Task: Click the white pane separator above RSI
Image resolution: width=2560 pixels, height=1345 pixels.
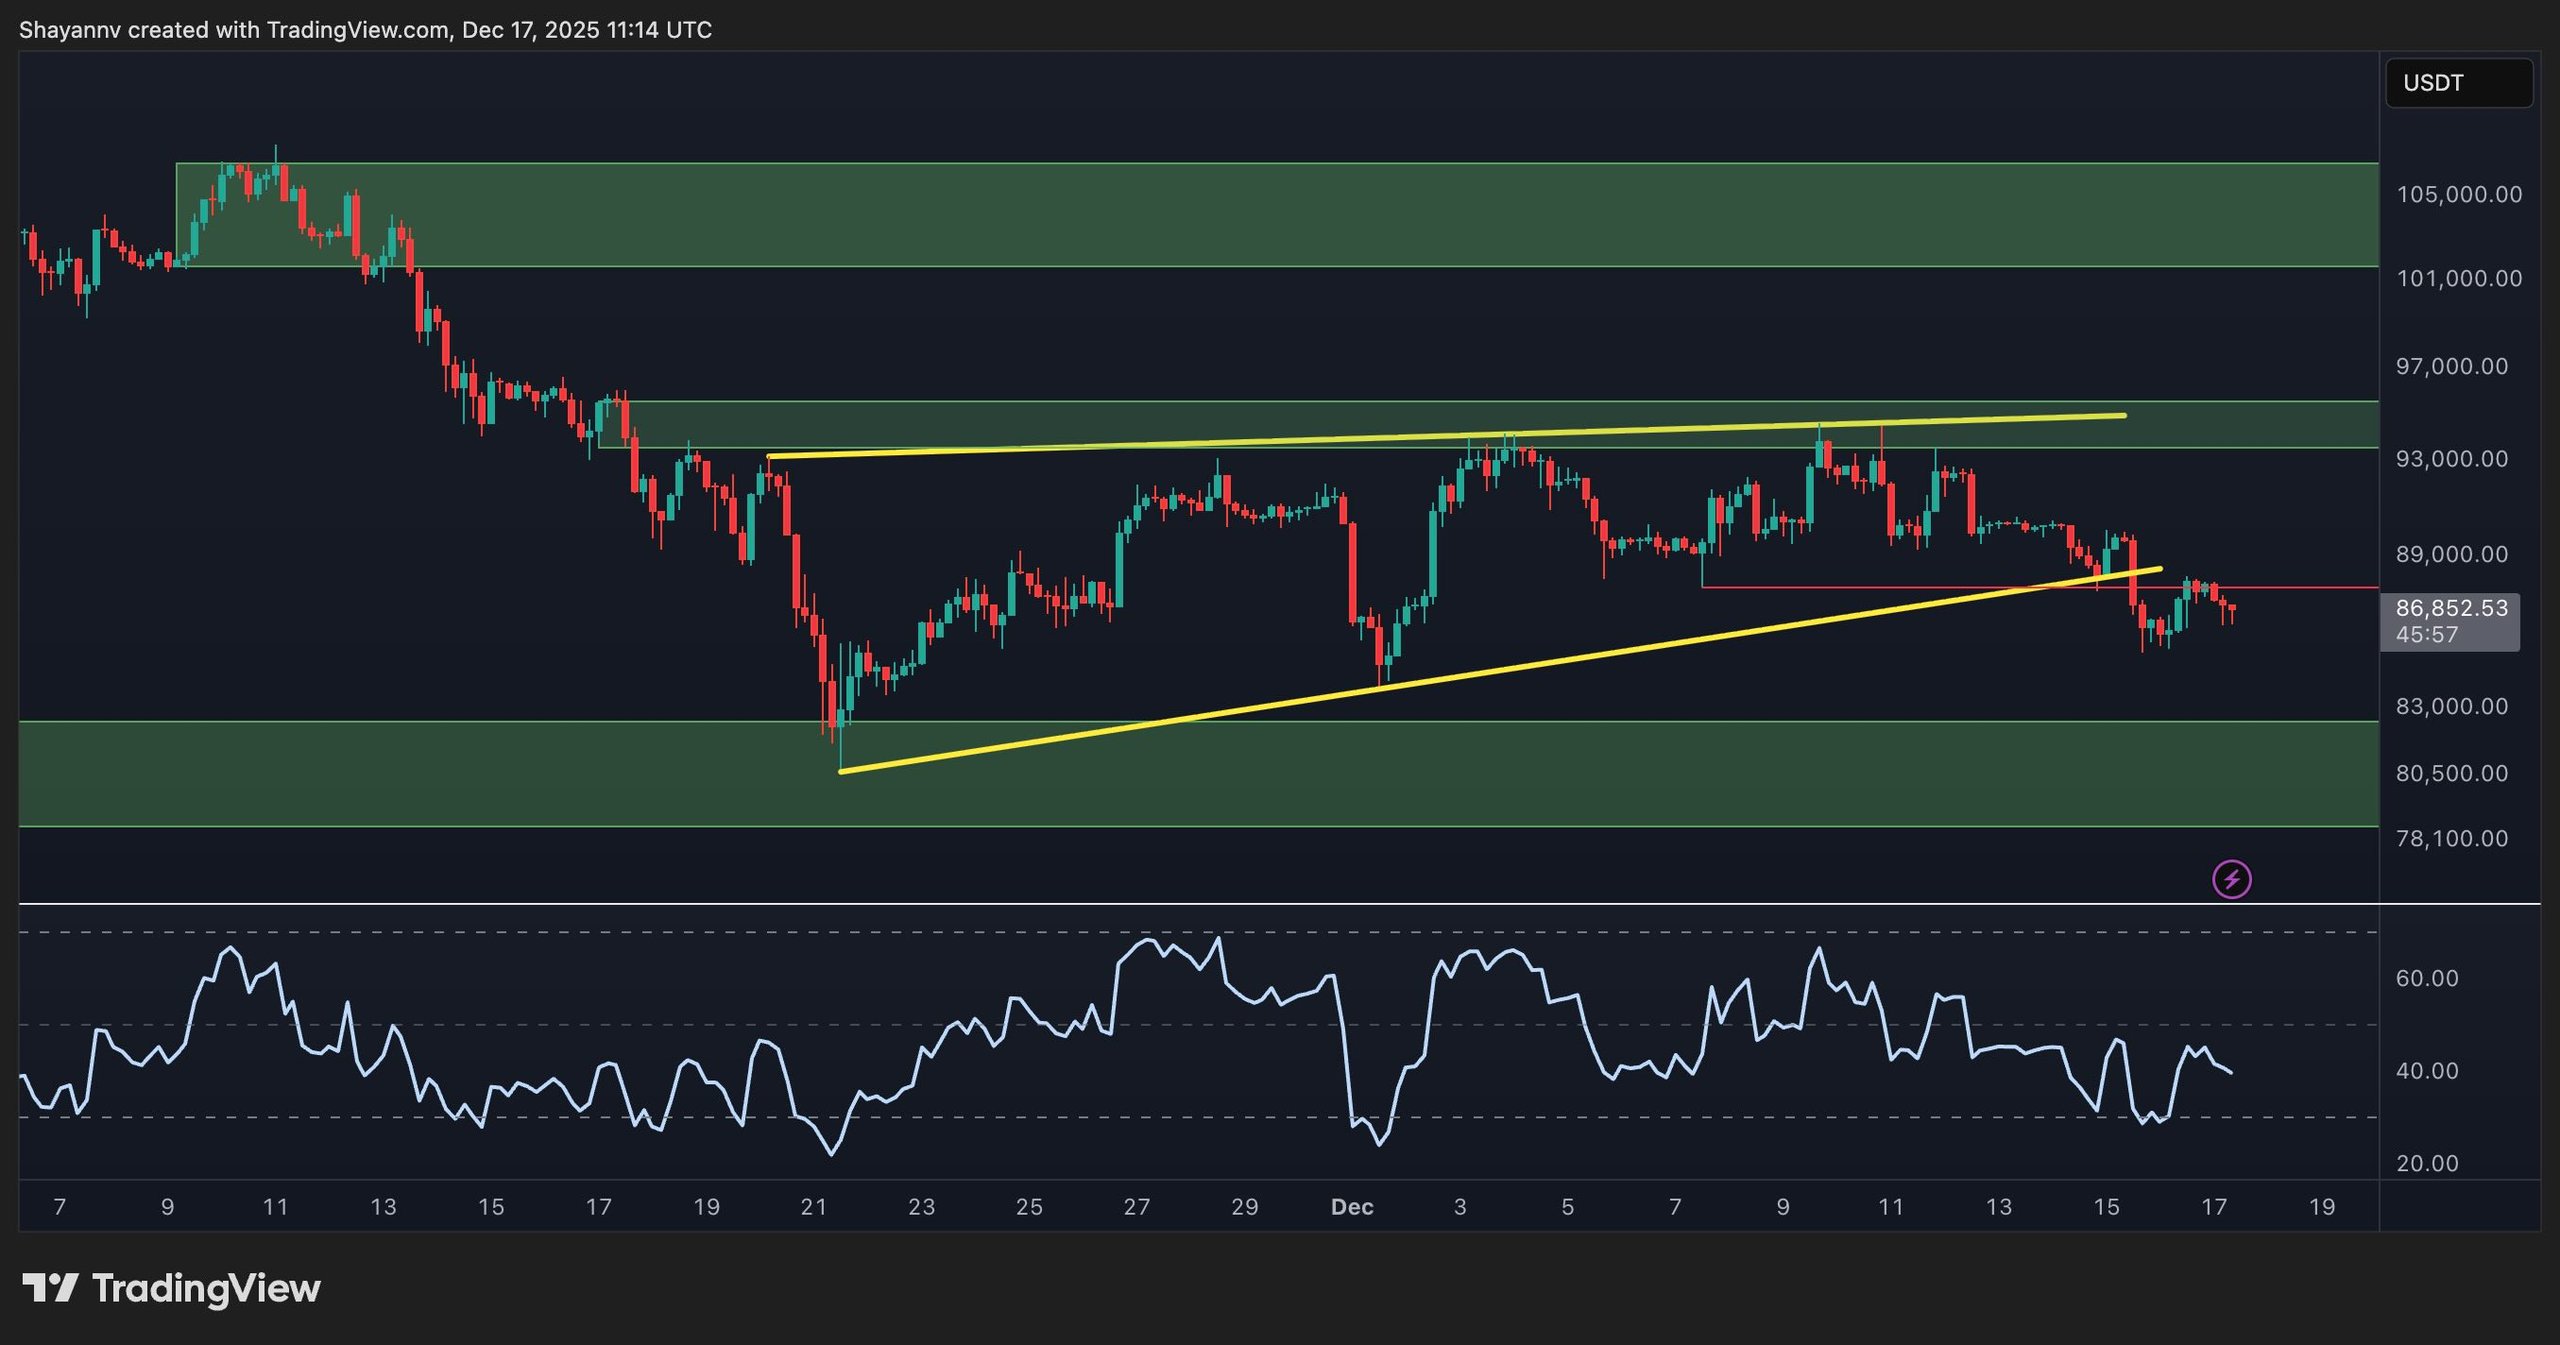Action: click(1200, 904)
